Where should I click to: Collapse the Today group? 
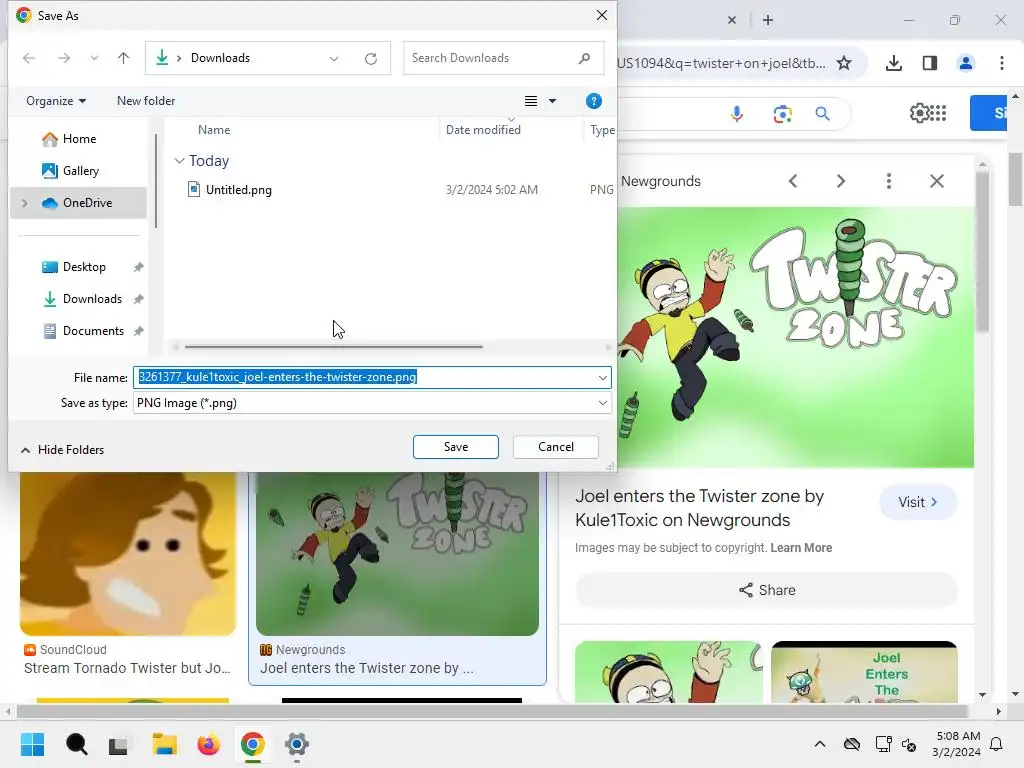(x=180, y=161)
